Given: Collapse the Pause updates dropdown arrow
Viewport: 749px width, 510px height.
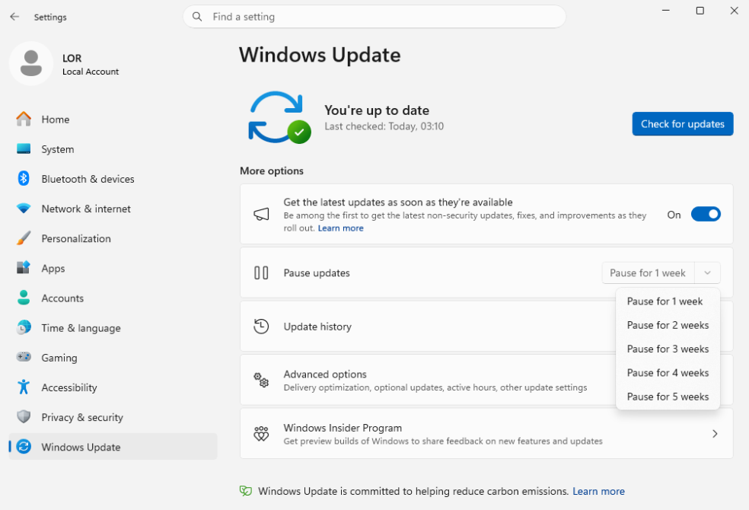Looking at the screenshot, I should pyautogui.click(x=707, y=273).
